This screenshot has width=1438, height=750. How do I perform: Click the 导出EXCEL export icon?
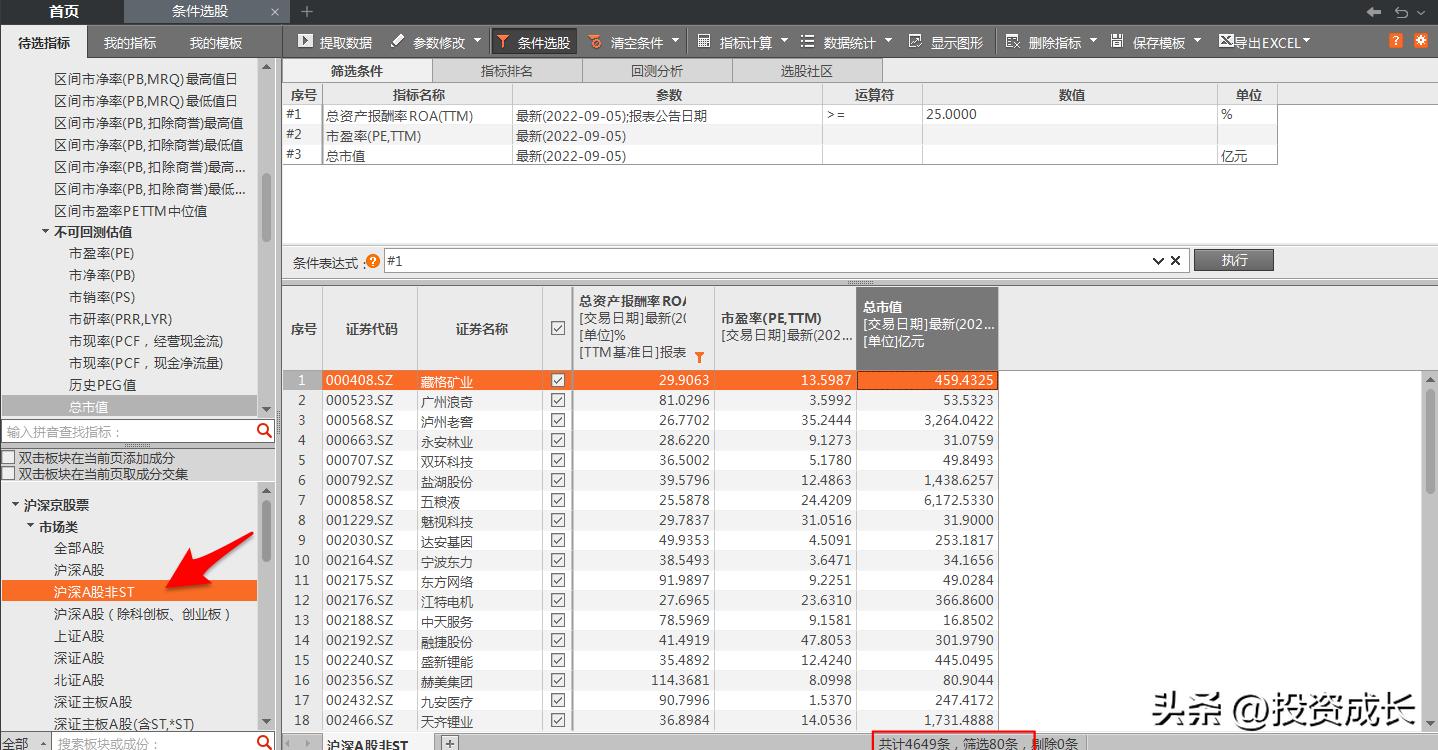(1228, 41)
